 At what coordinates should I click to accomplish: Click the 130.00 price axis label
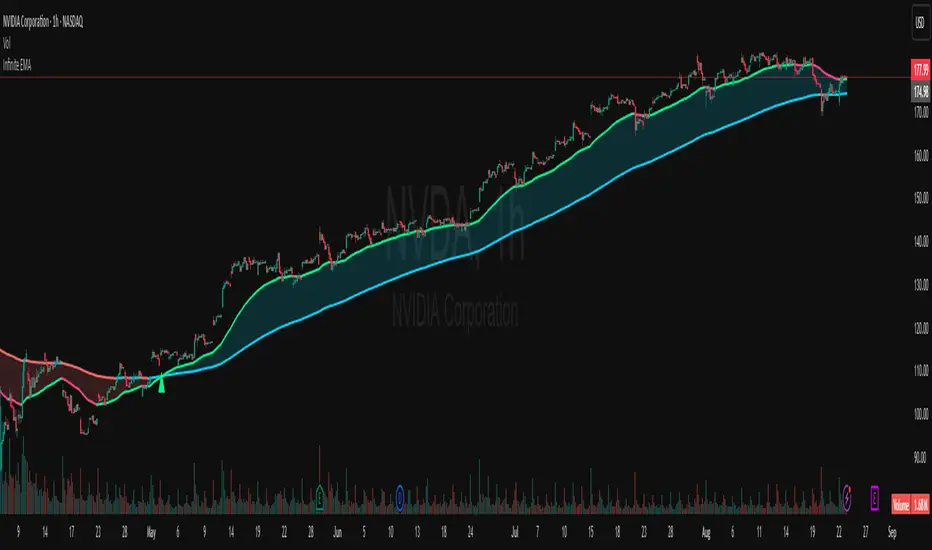point(921,284)
